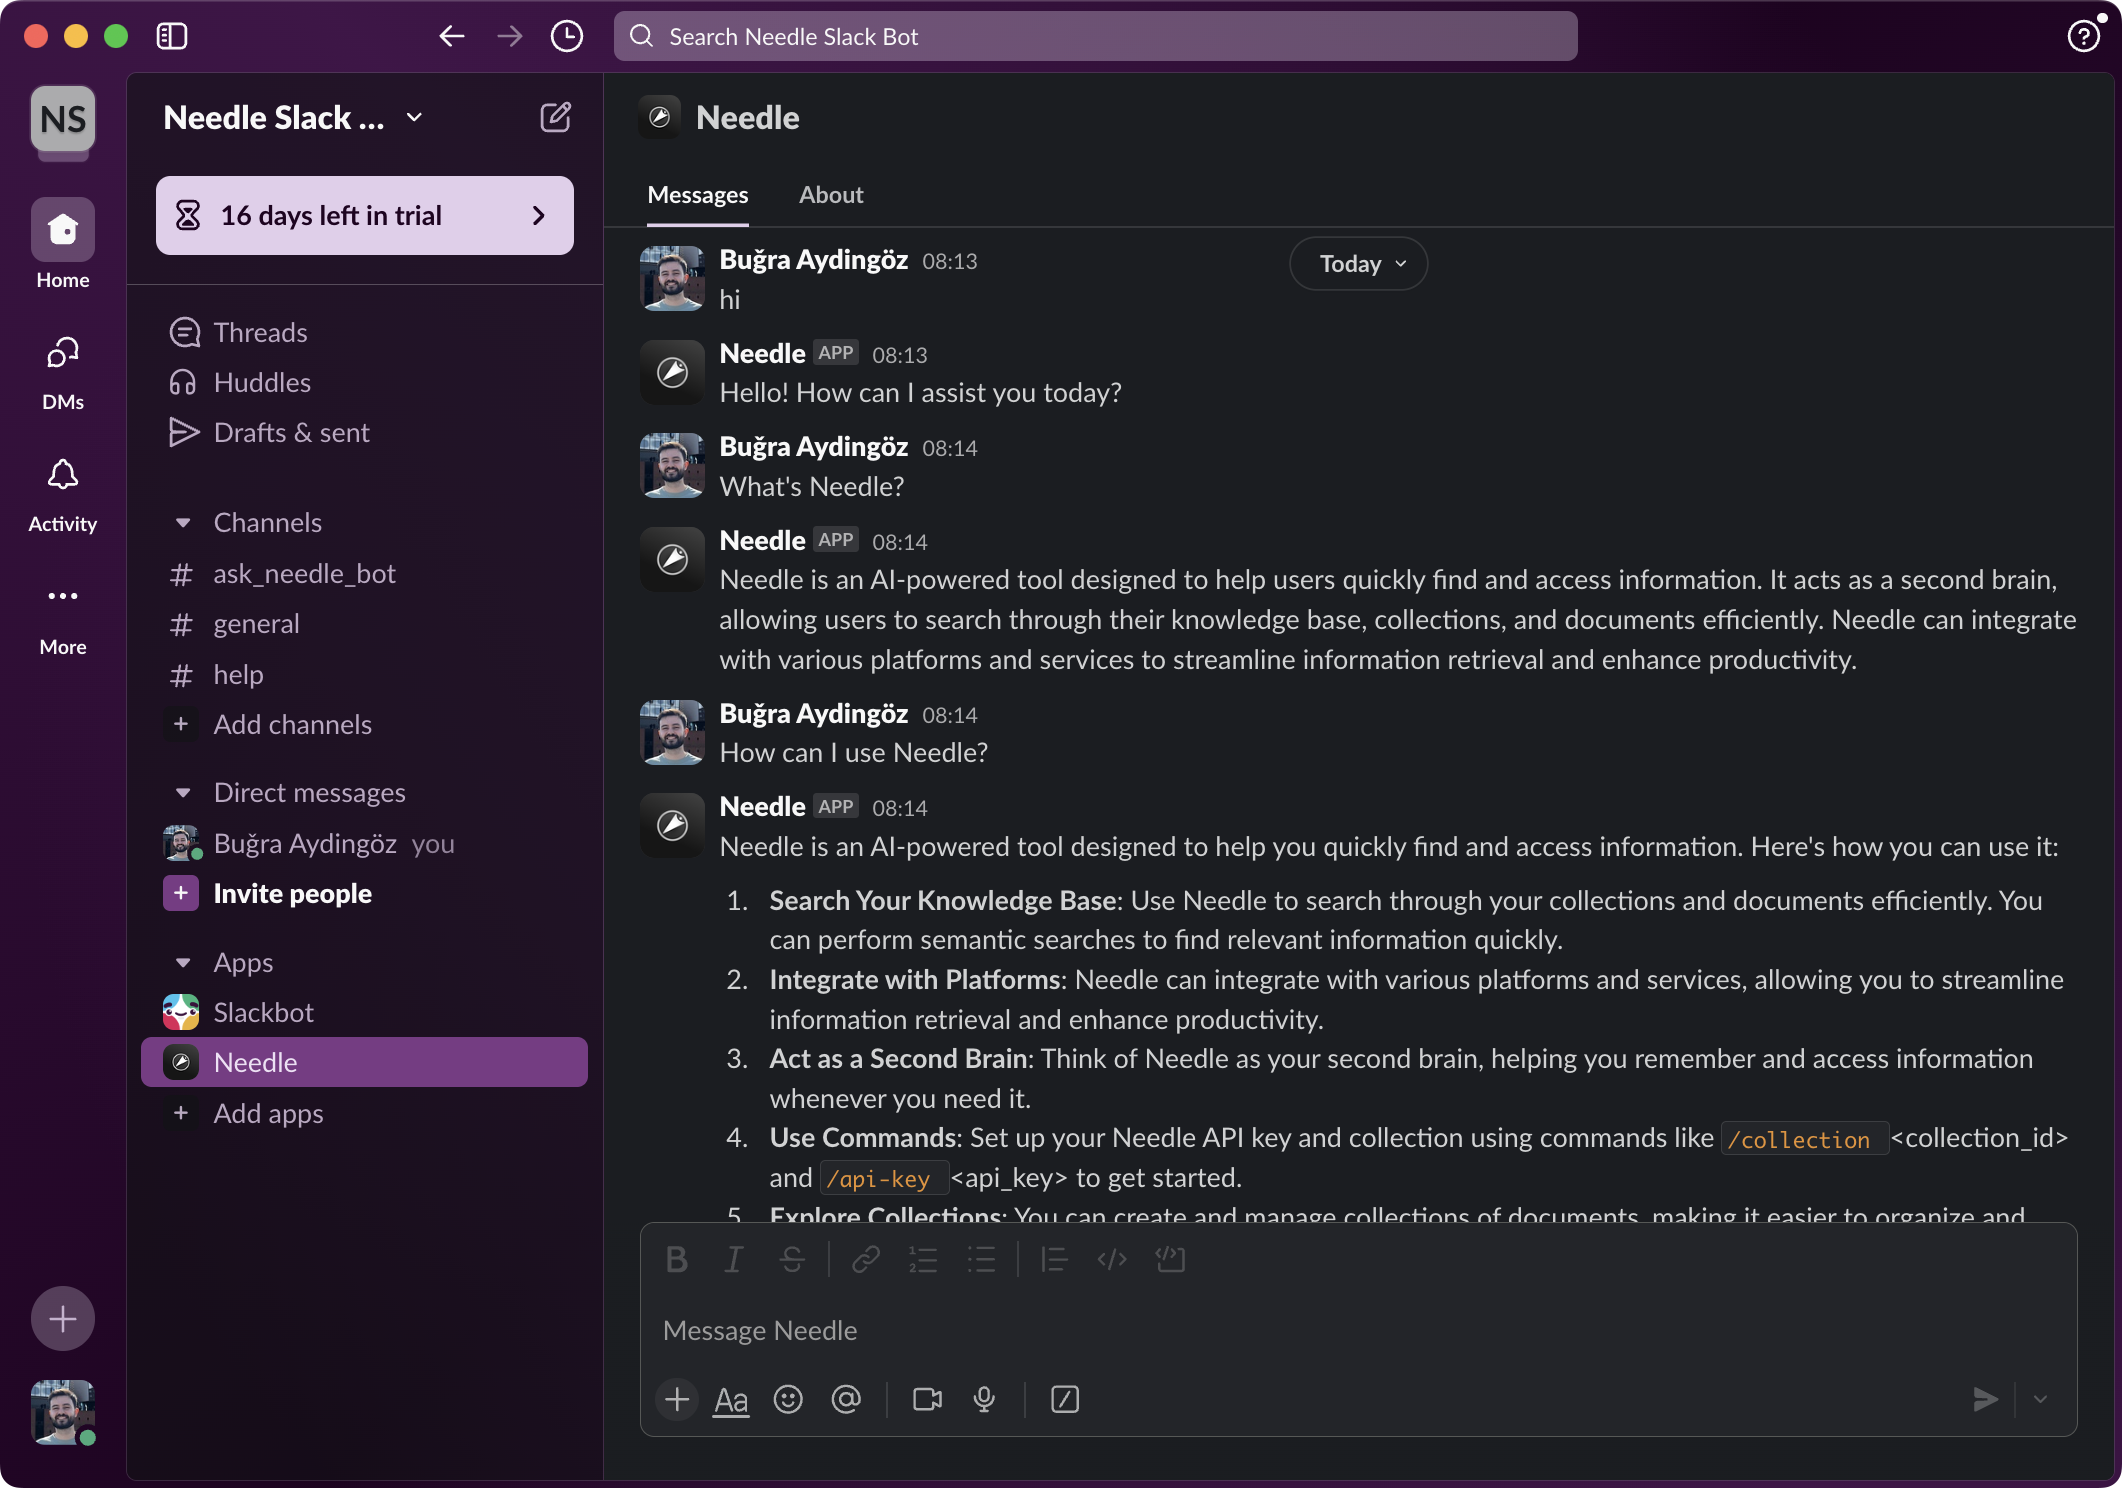Image resolution: width=2122 pixels, height=1488 pixels.
Task: Open slash shortcuts icon in composer
Action: [1065, 1399]
